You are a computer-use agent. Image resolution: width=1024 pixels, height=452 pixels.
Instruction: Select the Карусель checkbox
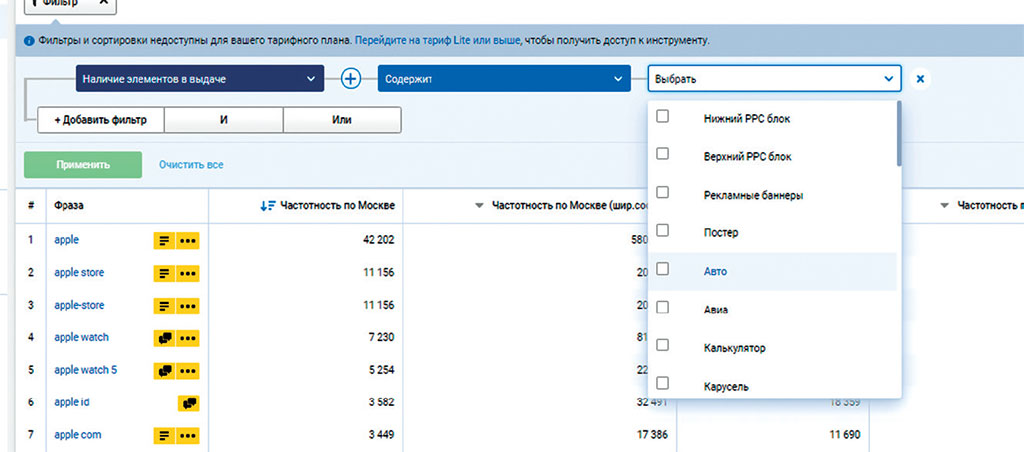(x=662, y=383)
